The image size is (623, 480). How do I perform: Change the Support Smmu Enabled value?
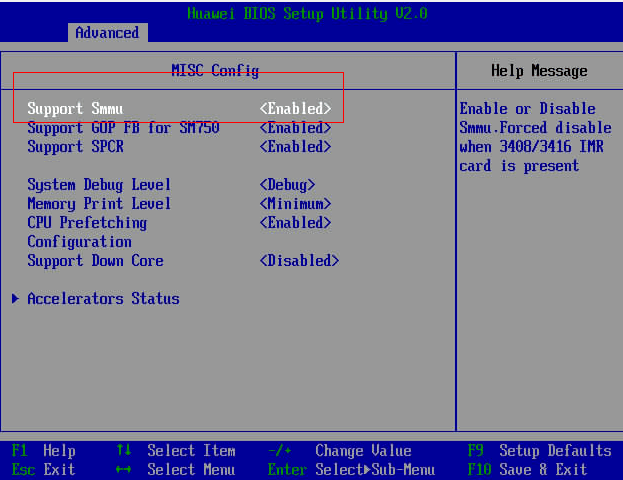click(295, 108)
